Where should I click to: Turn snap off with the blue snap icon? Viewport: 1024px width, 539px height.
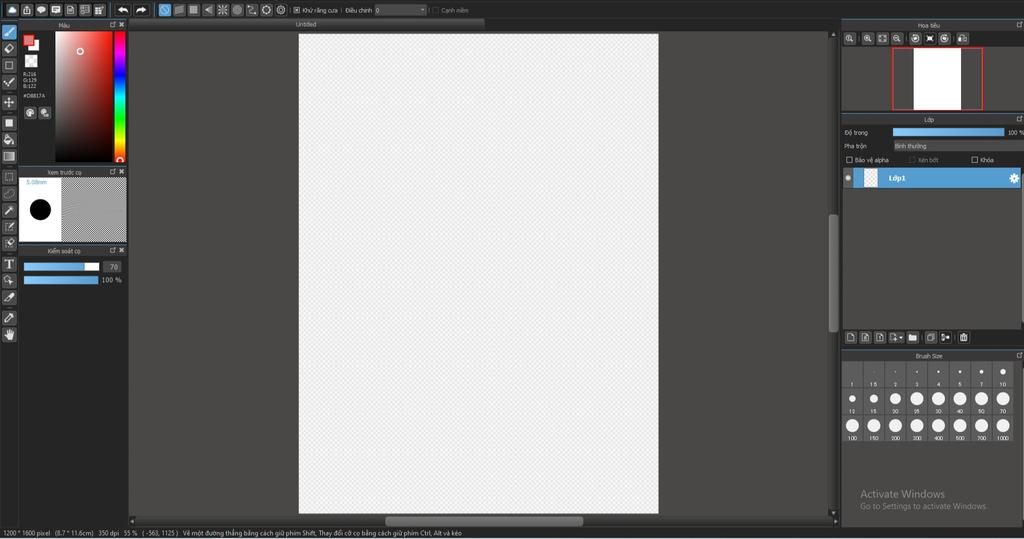coord(165,10)
